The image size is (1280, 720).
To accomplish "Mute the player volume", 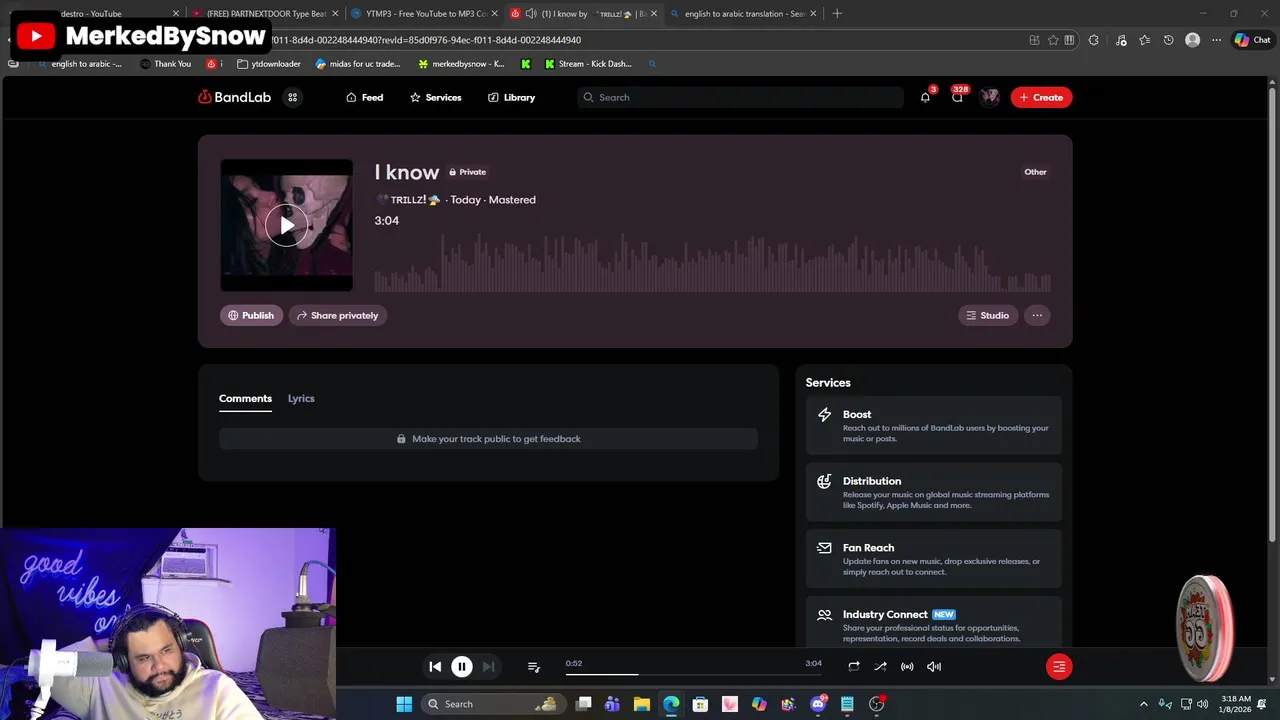I will 934,666.
